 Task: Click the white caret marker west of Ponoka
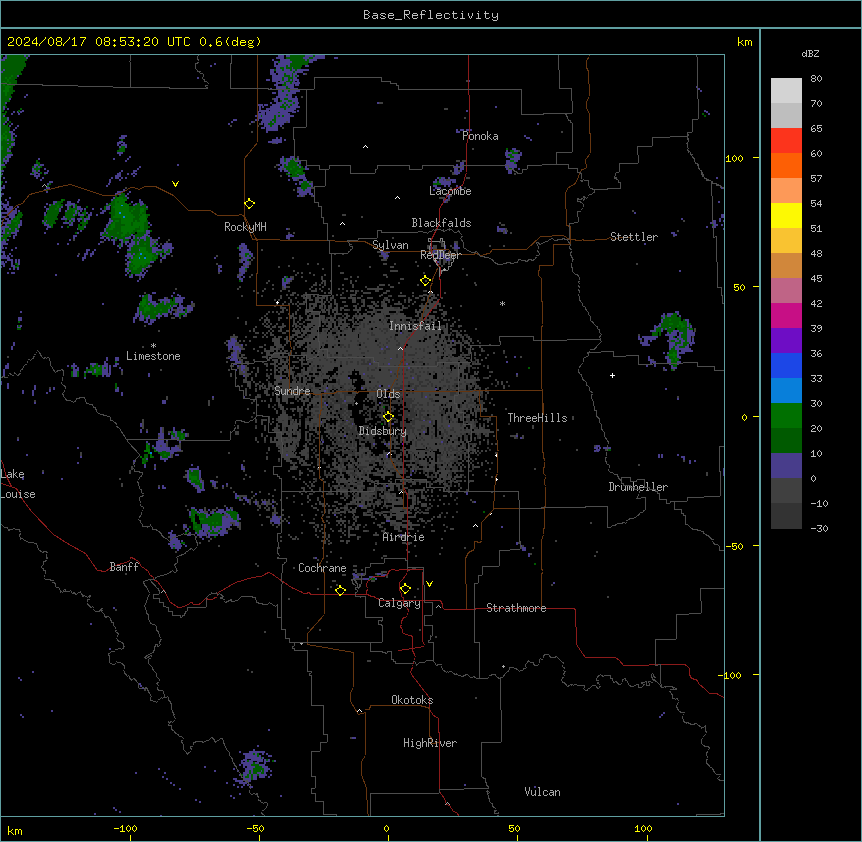pos(365,147)
